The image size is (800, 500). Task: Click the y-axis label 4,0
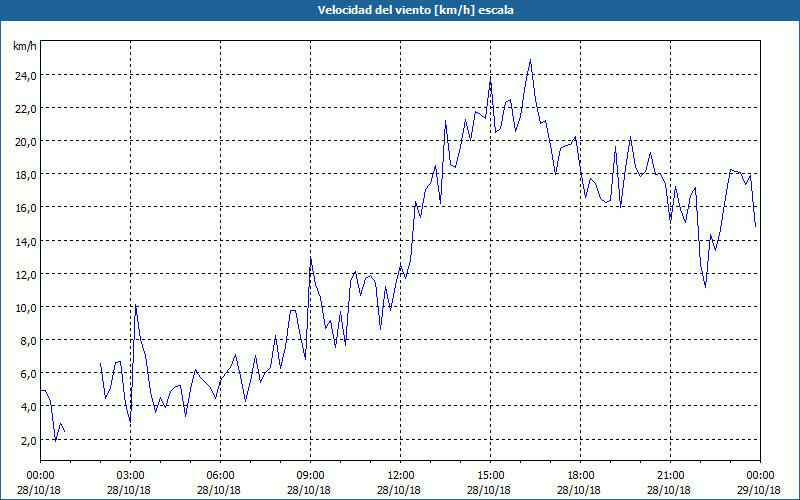29,407
